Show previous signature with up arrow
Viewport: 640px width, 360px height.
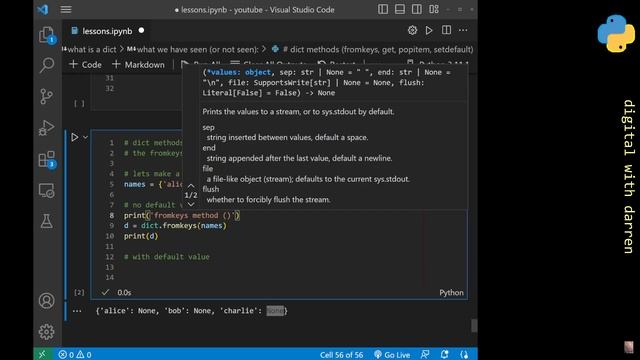[191, 186]
